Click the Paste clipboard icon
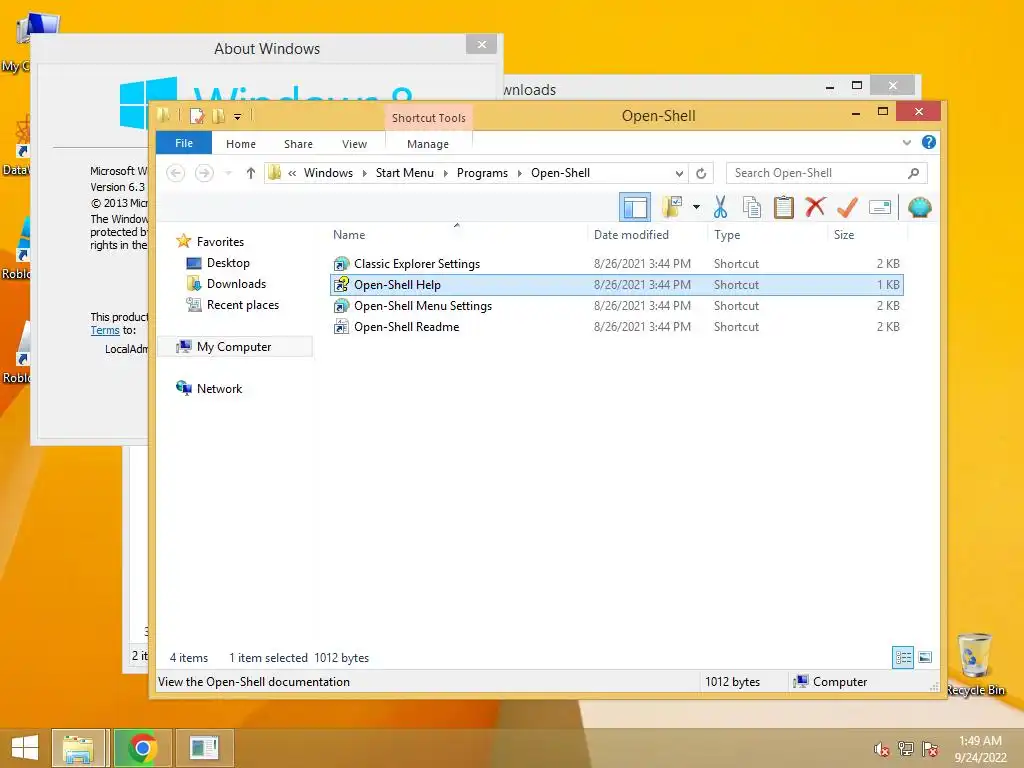Image resolution: width=1024 pixels, height=768 pixels. click(783, 207)
